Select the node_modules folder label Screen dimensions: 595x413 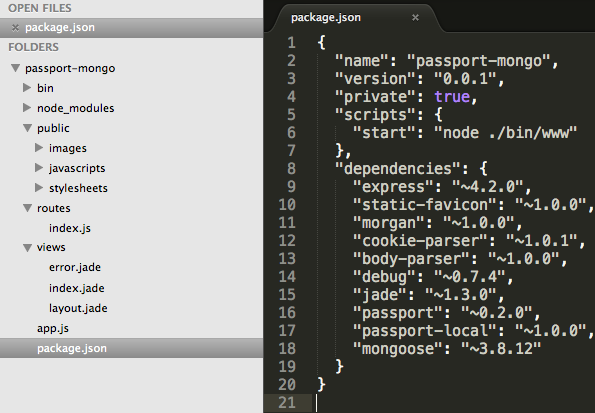point(76,108)
